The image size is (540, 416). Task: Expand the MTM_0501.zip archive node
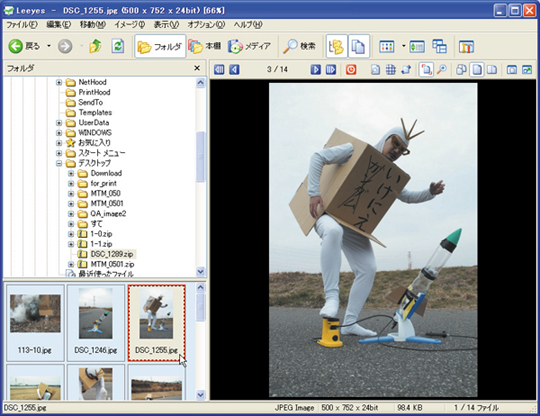[71, 264]
